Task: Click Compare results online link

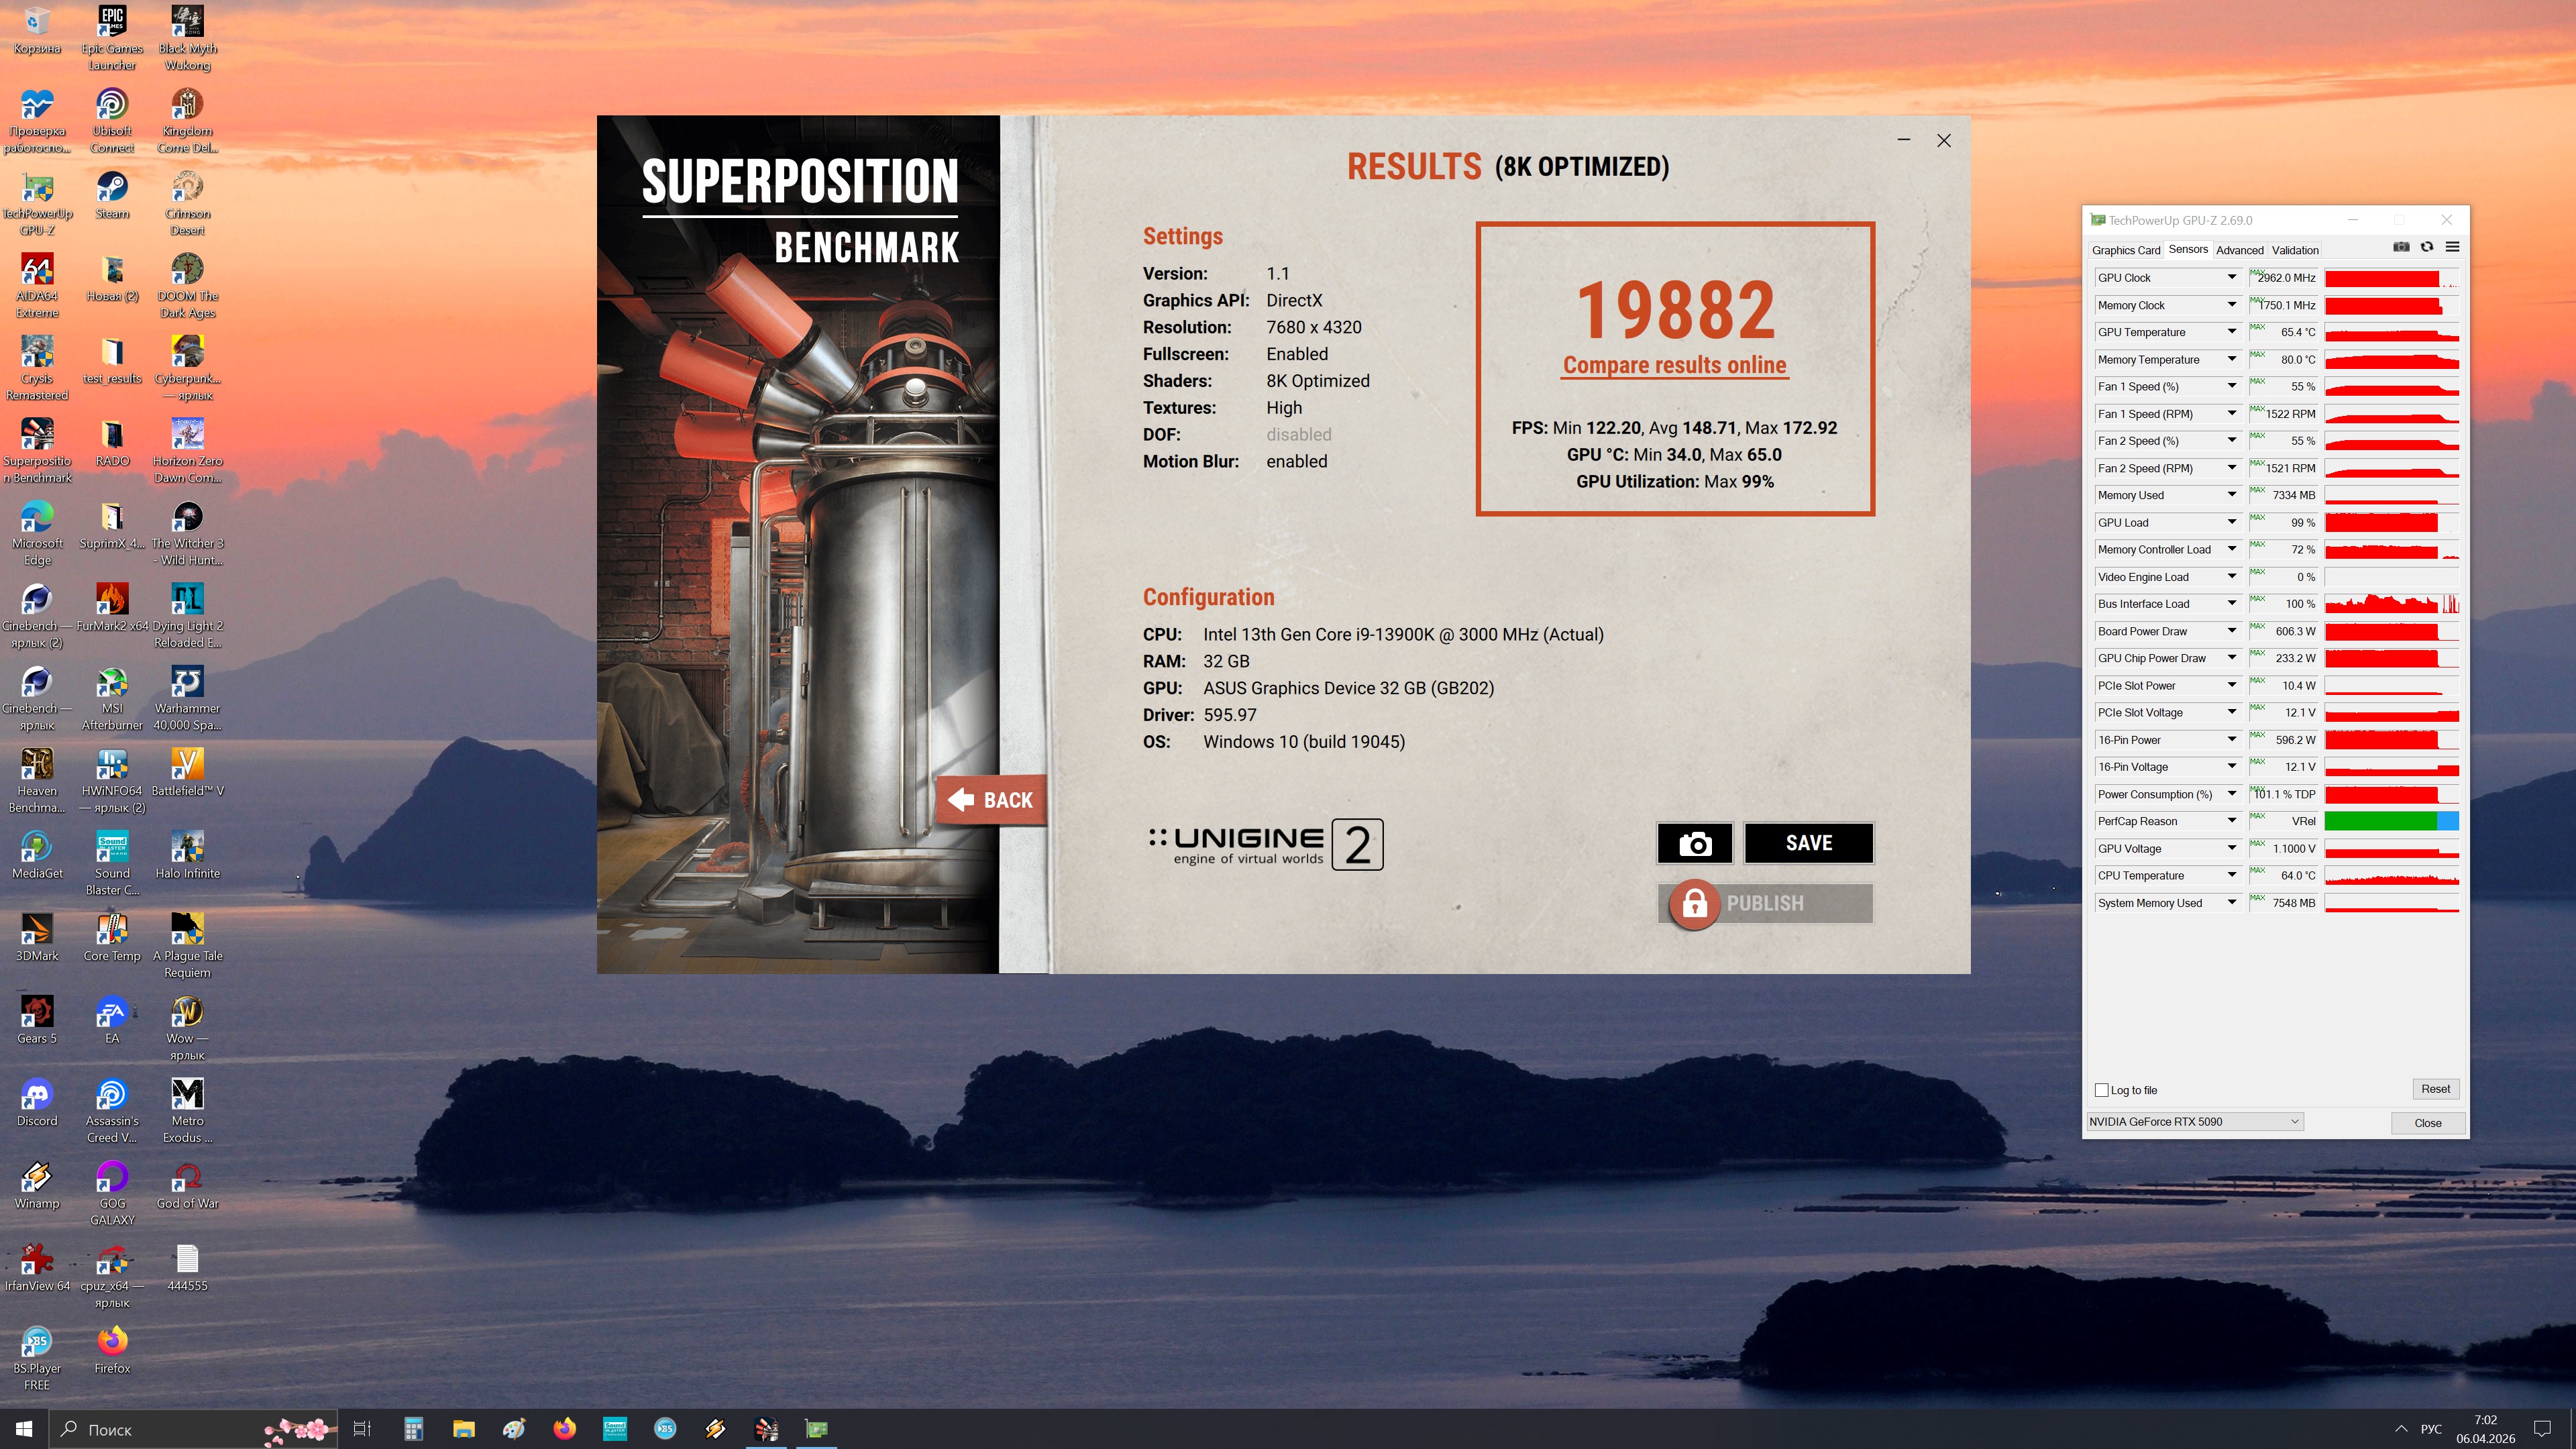Action: (x=1674, y=365)
